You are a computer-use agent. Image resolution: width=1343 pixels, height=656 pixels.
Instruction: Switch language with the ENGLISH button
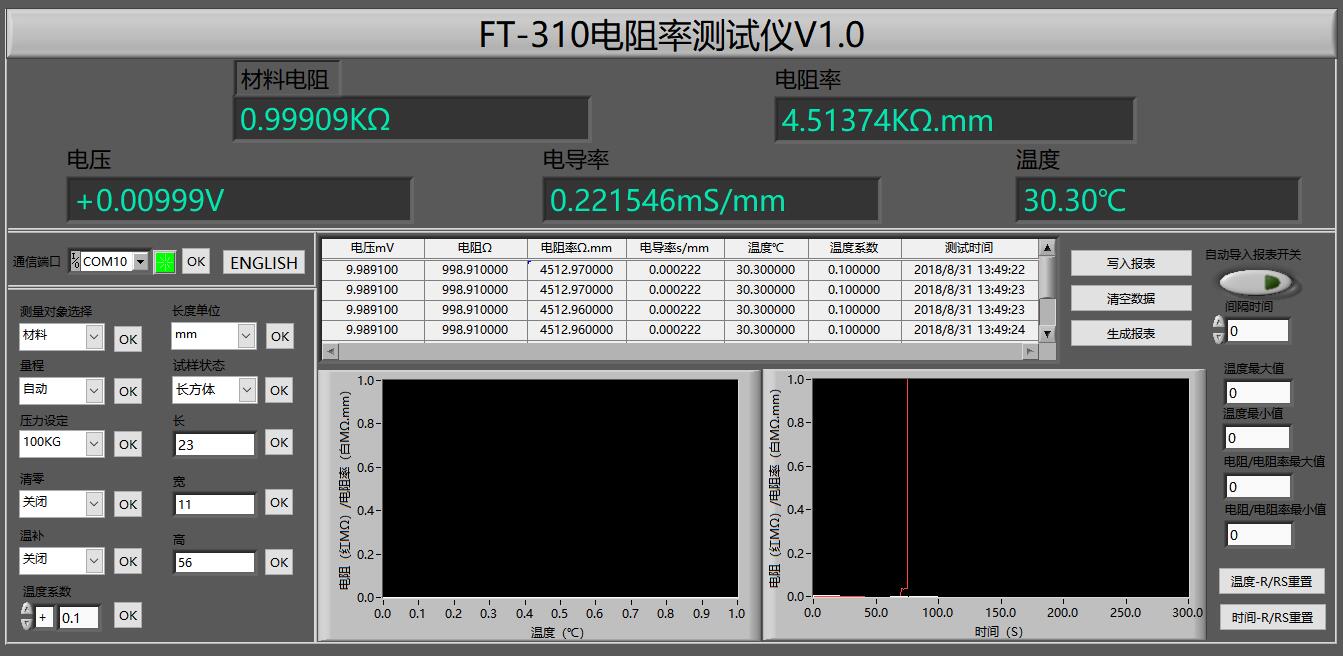(x=263, y=262)
